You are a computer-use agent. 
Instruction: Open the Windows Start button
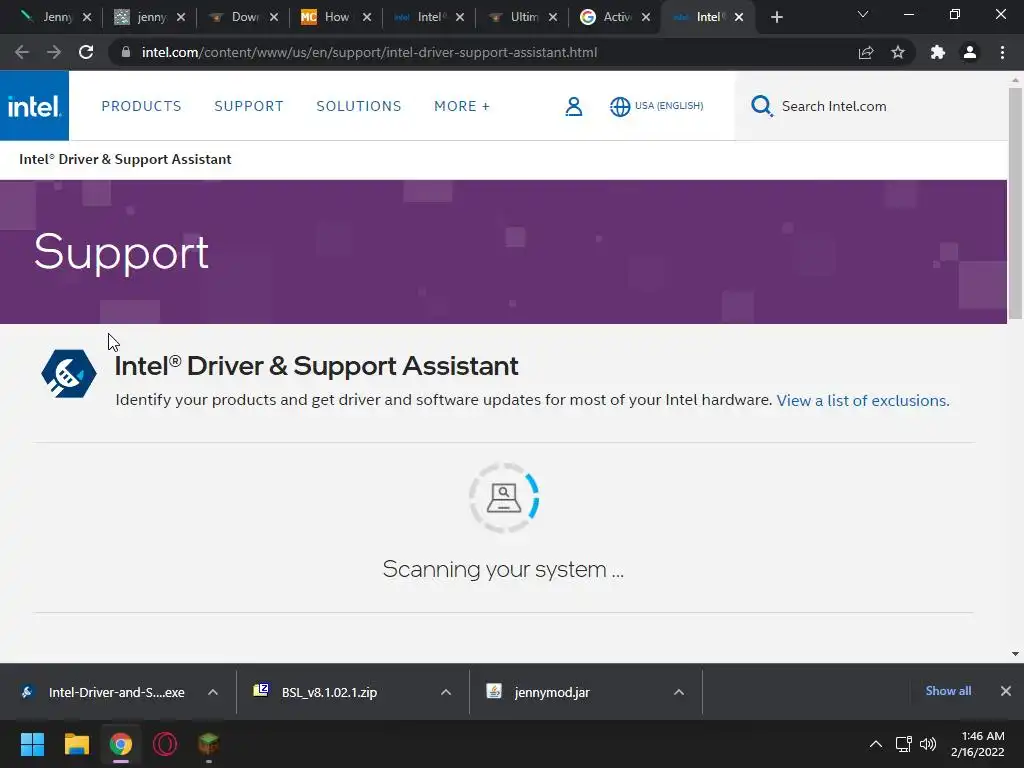coord(32,744)
